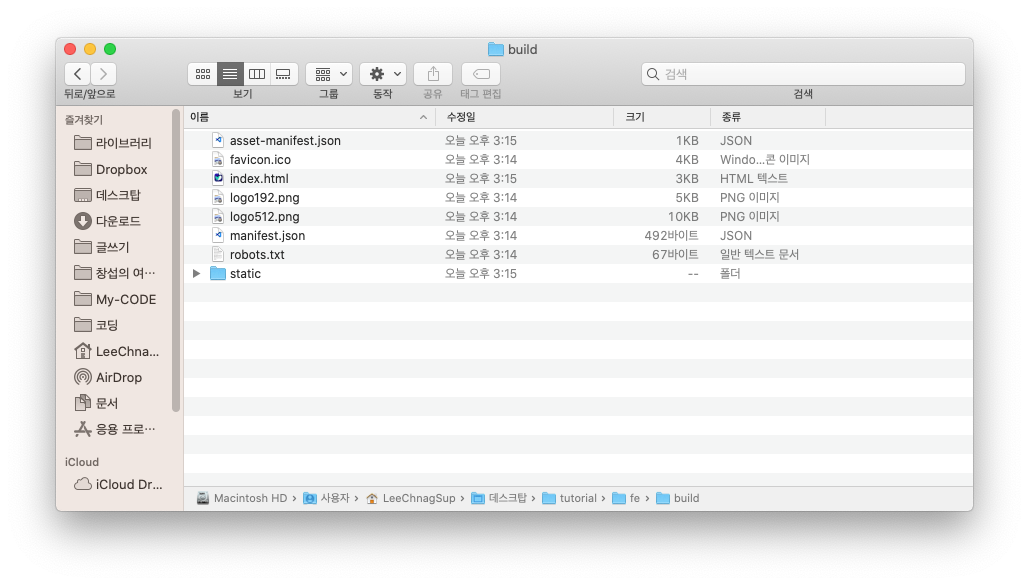1029x585 pixels.
Task: Go forward with the right arrow button
Action: tap(104, 74)
